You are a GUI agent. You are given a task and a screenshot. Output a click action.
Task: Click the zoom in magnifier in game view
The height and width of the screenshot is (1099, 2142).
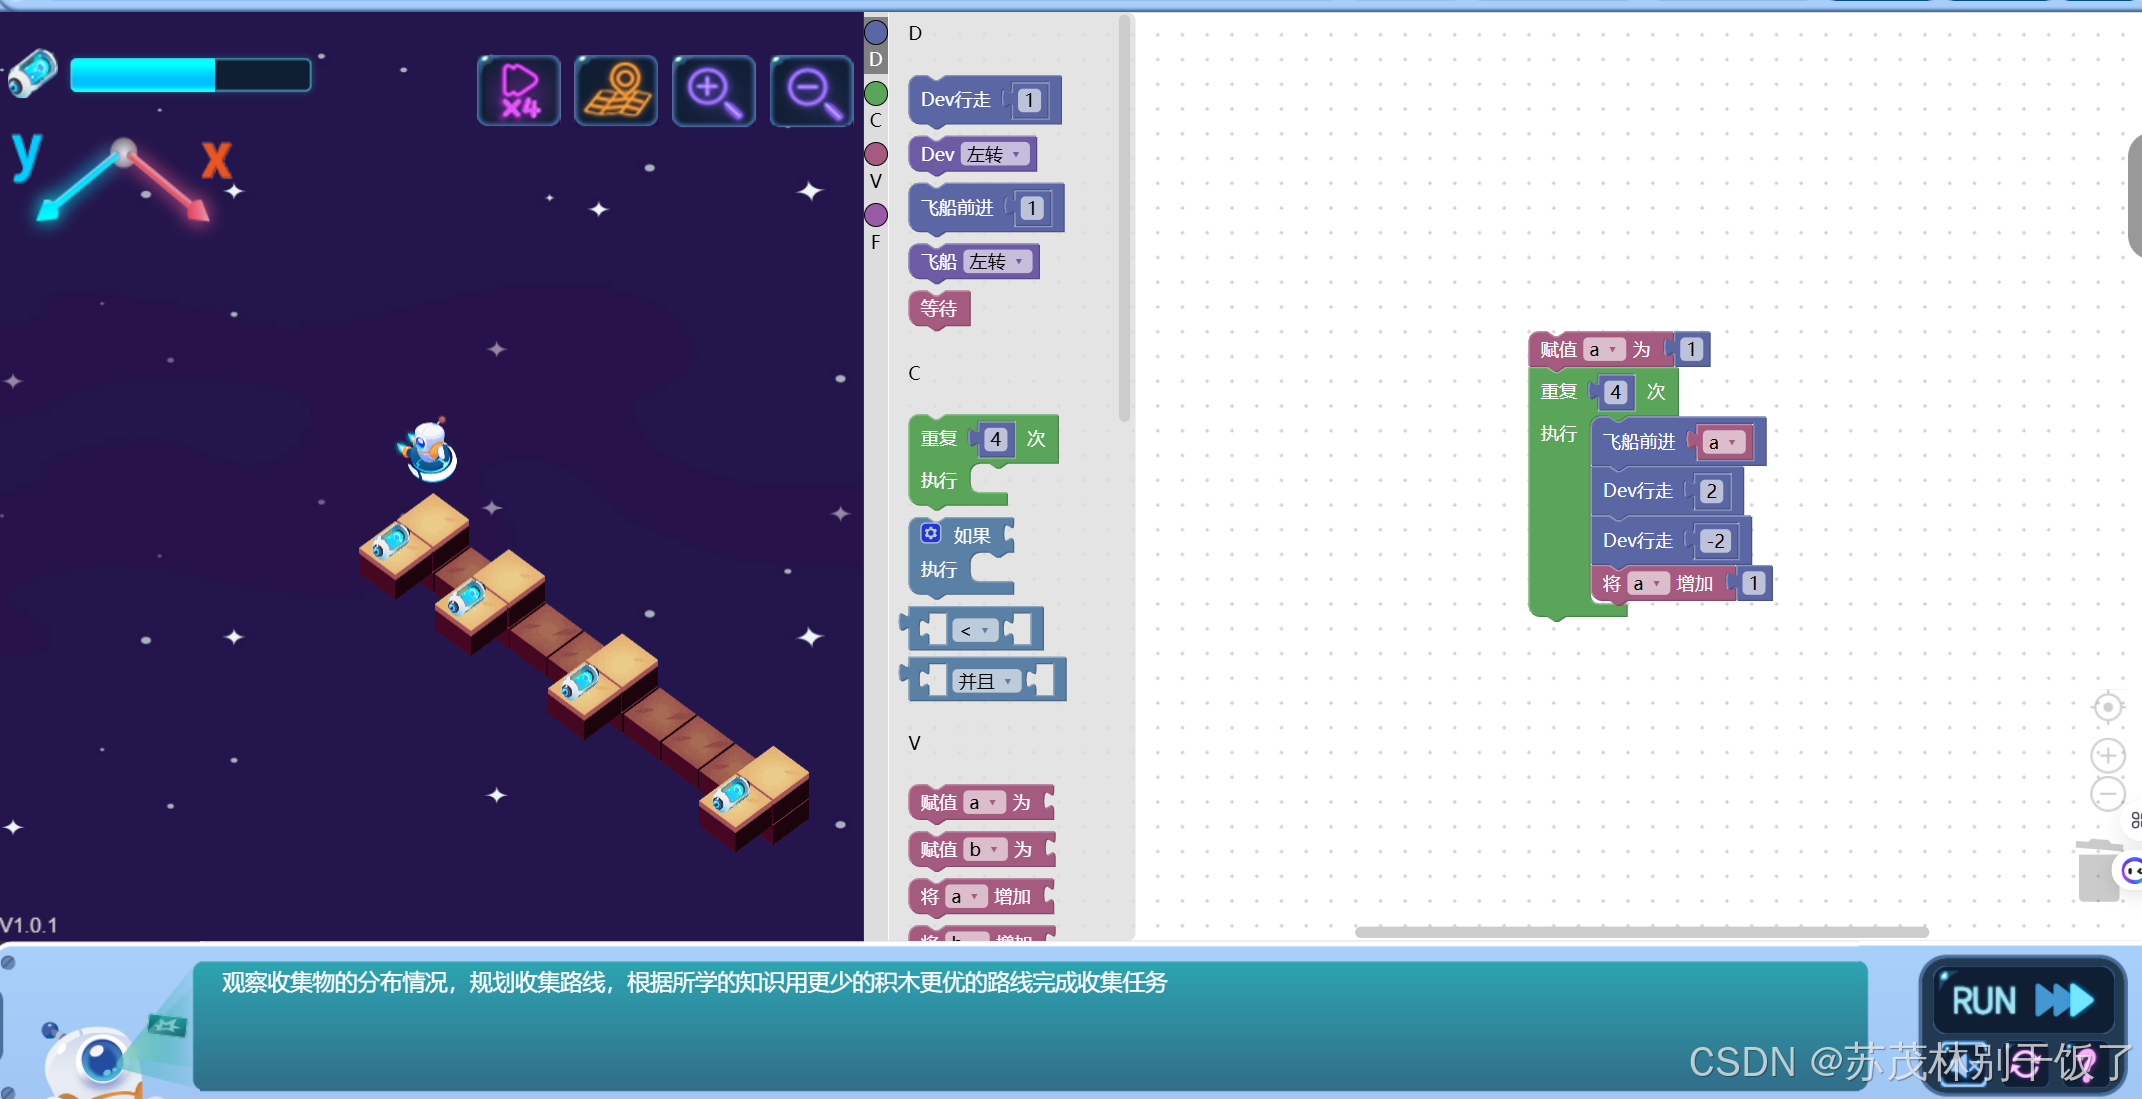(713, 91)
